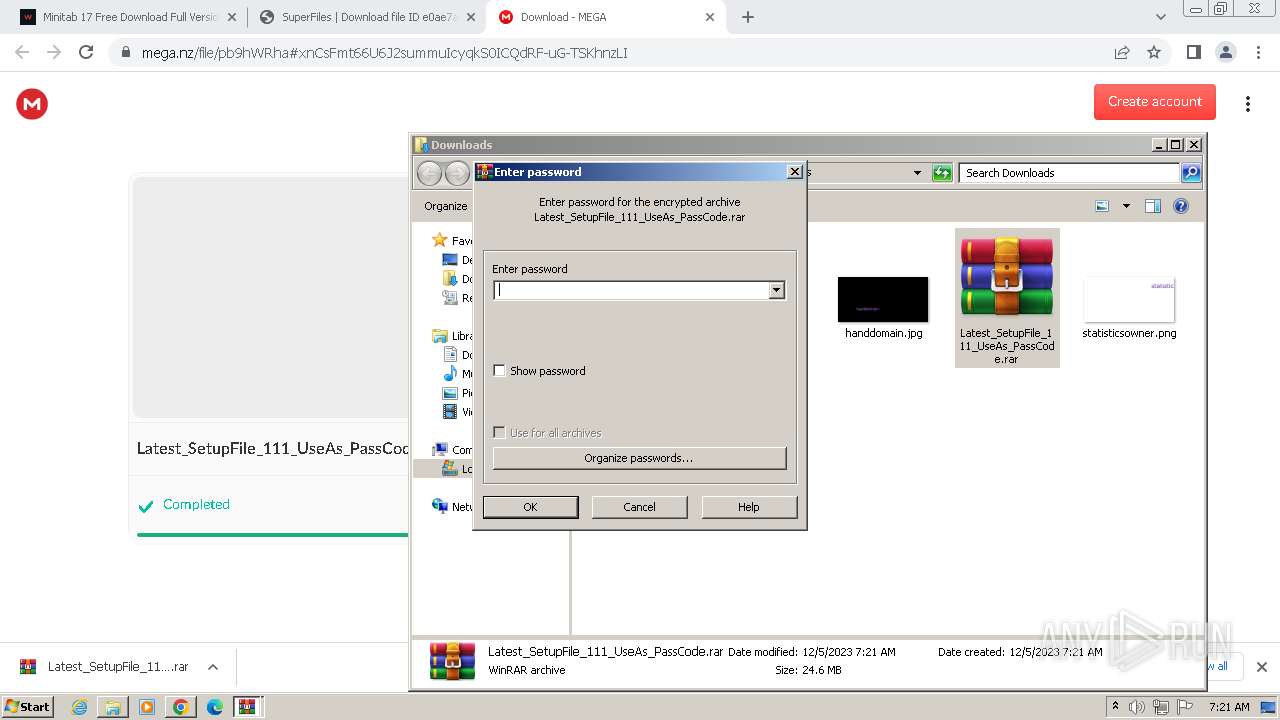This screenshot has width=1280, height=720.
Task: Click the MEGA download progress bar
Action: click(272, 535)
